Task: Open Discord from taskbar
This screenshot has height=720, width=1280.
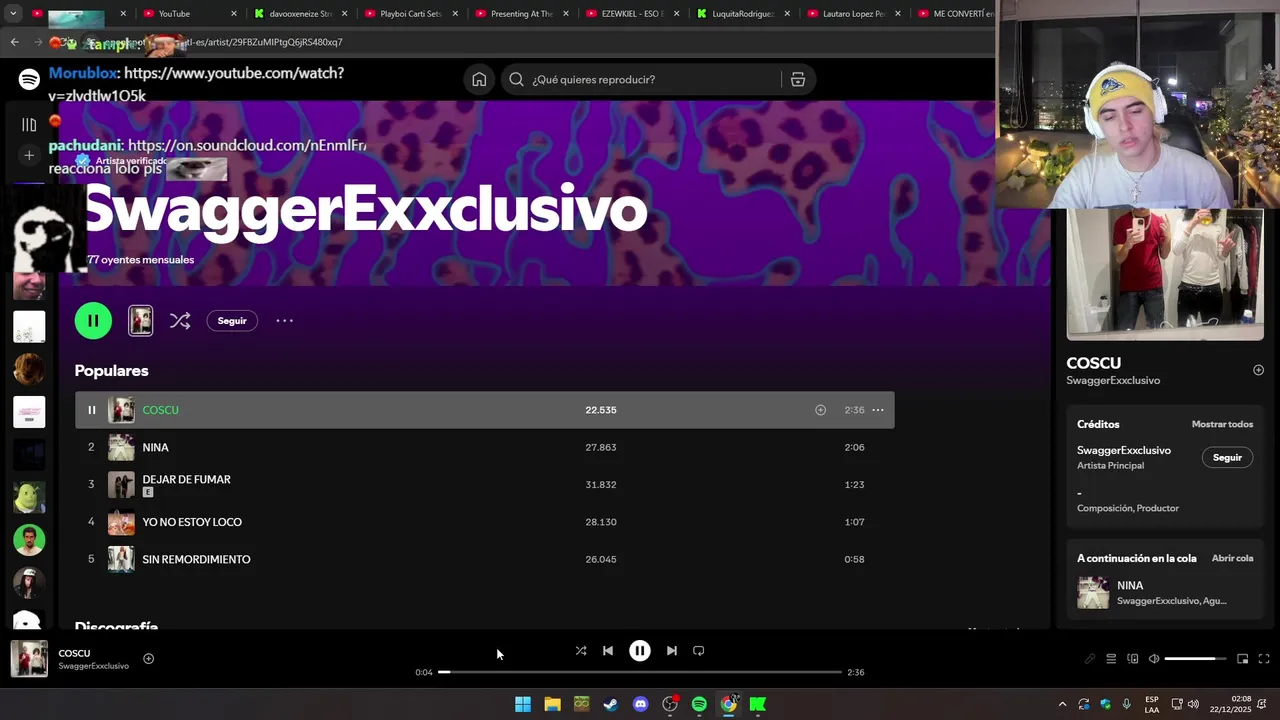Action: pyautogui.click(x=641, y=704)
